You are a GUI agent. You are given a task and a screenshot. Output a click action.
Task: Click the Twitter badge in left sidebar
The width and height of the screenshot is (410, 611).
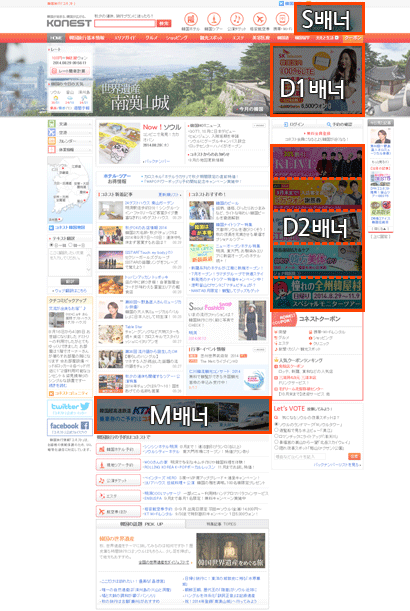[70, 408]
